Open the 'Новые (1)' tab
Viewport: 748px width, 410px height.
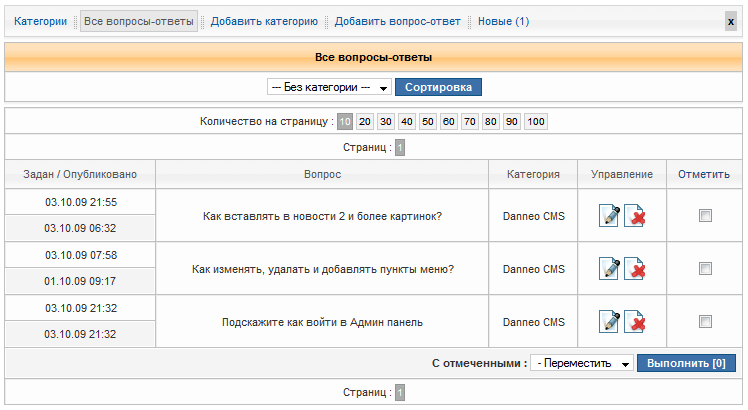pos(504,21)
